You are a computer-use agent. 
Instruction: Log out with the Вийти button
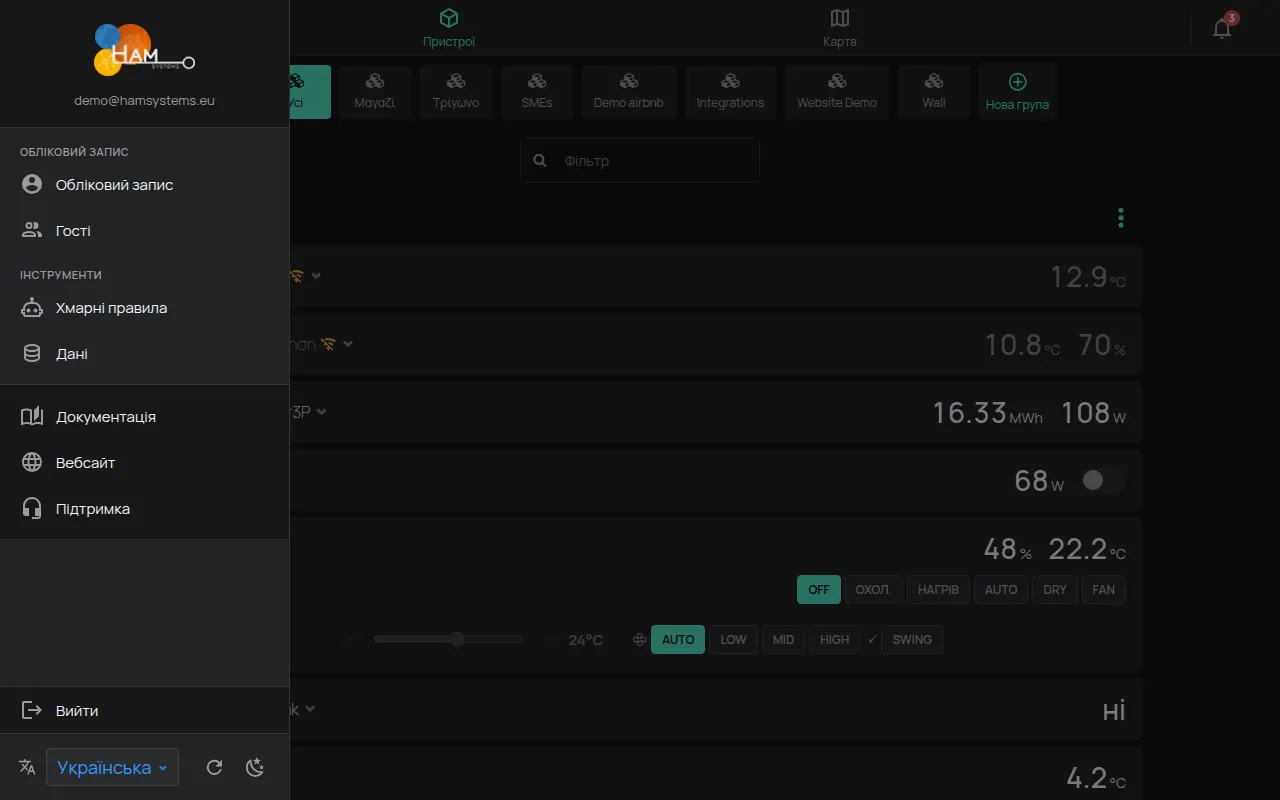144,711
